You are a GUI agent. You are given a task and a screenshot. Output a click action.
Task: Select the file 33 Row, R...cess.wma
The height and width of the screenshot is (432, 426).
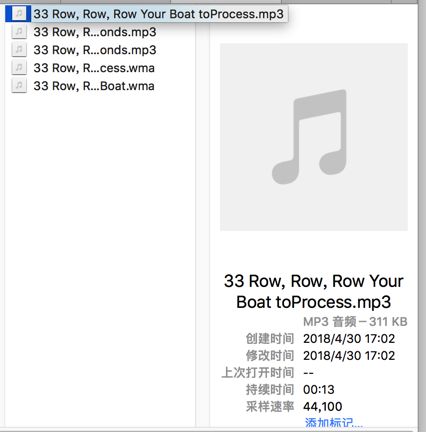point(94,68)
